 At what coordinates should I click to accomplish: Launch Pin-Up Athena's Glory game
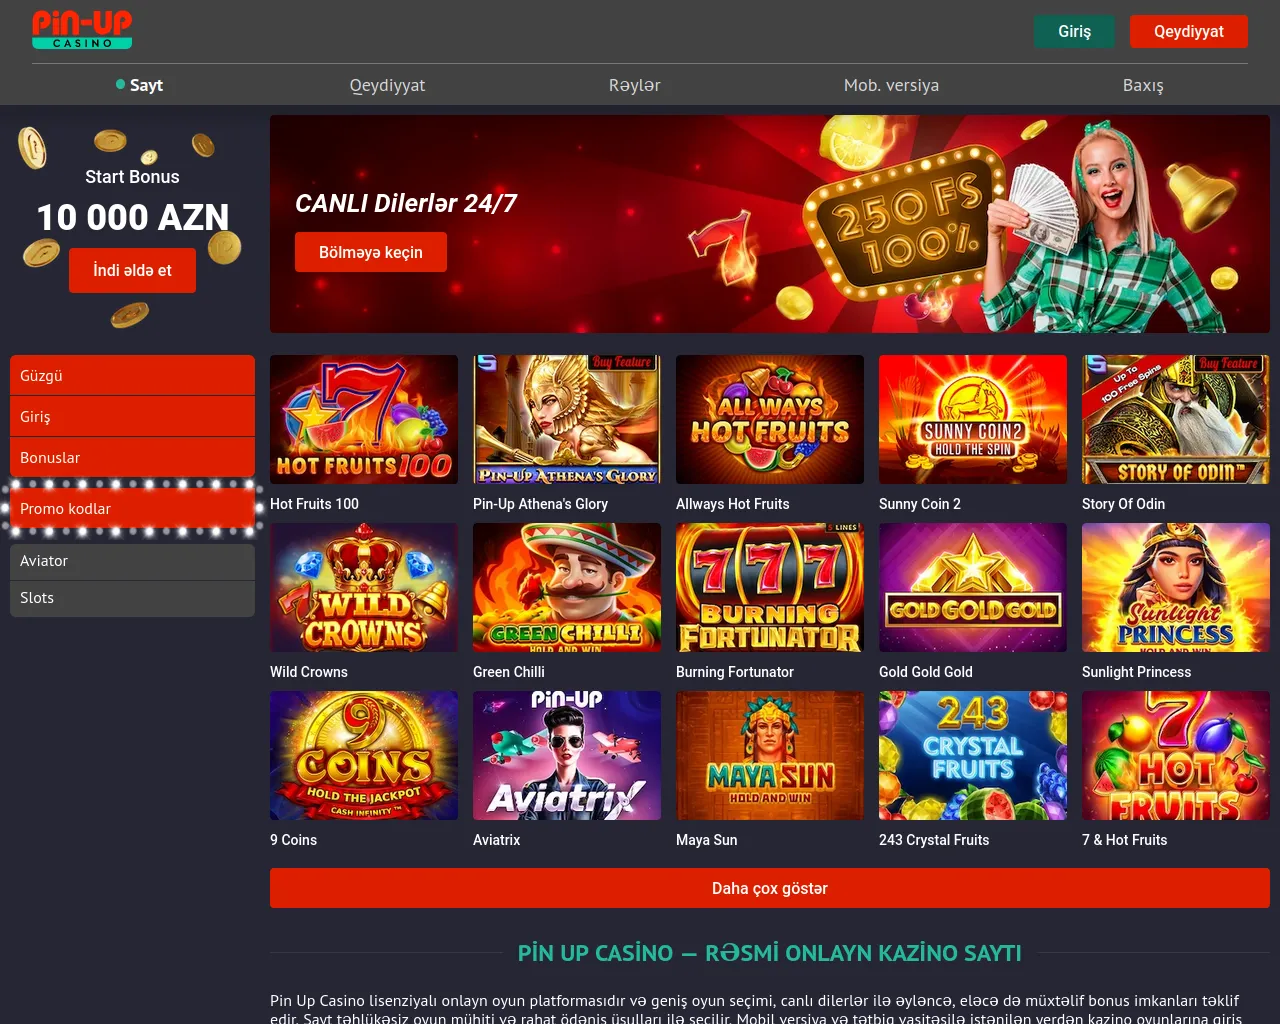[567, 420]
